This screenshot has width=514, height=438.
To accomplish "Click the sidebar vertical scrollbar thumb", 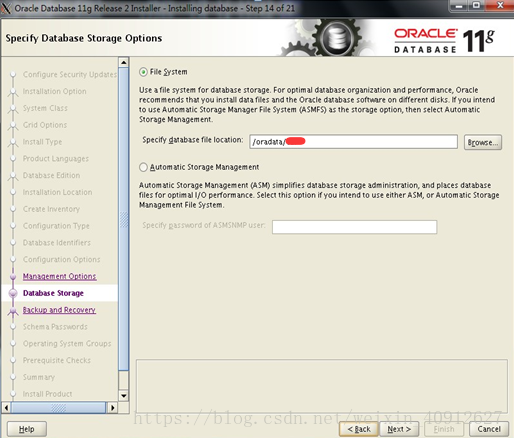I will pyautogui.click(x=124, y=219).
